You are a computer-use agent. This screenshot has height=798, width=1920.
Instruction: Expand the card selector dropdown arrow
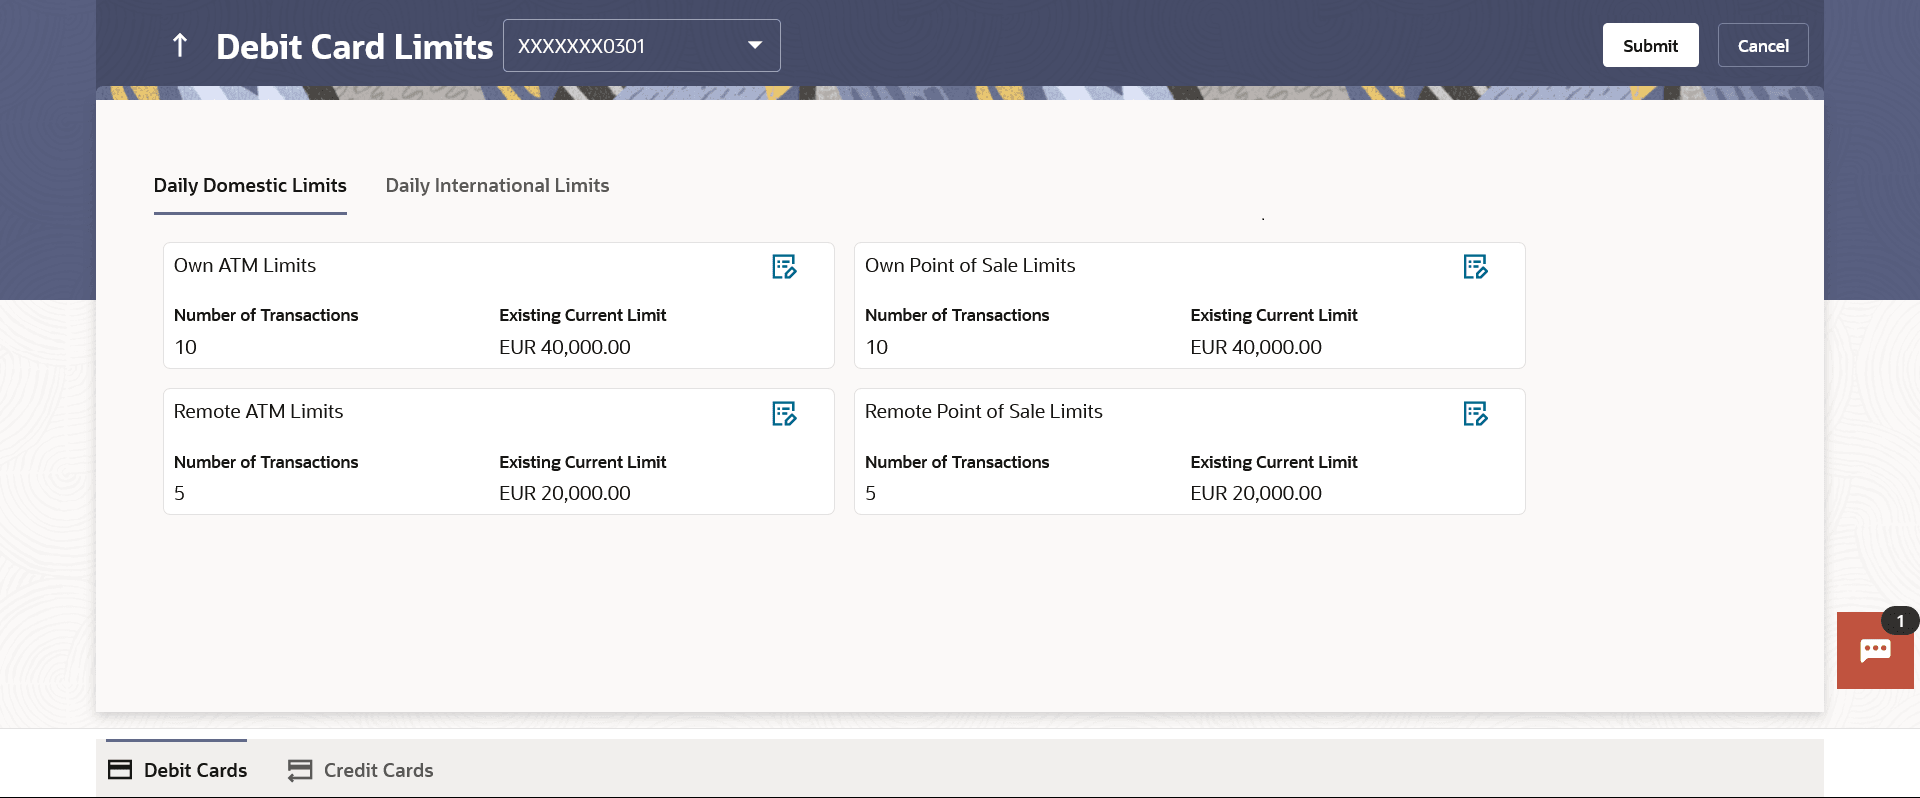755,46
